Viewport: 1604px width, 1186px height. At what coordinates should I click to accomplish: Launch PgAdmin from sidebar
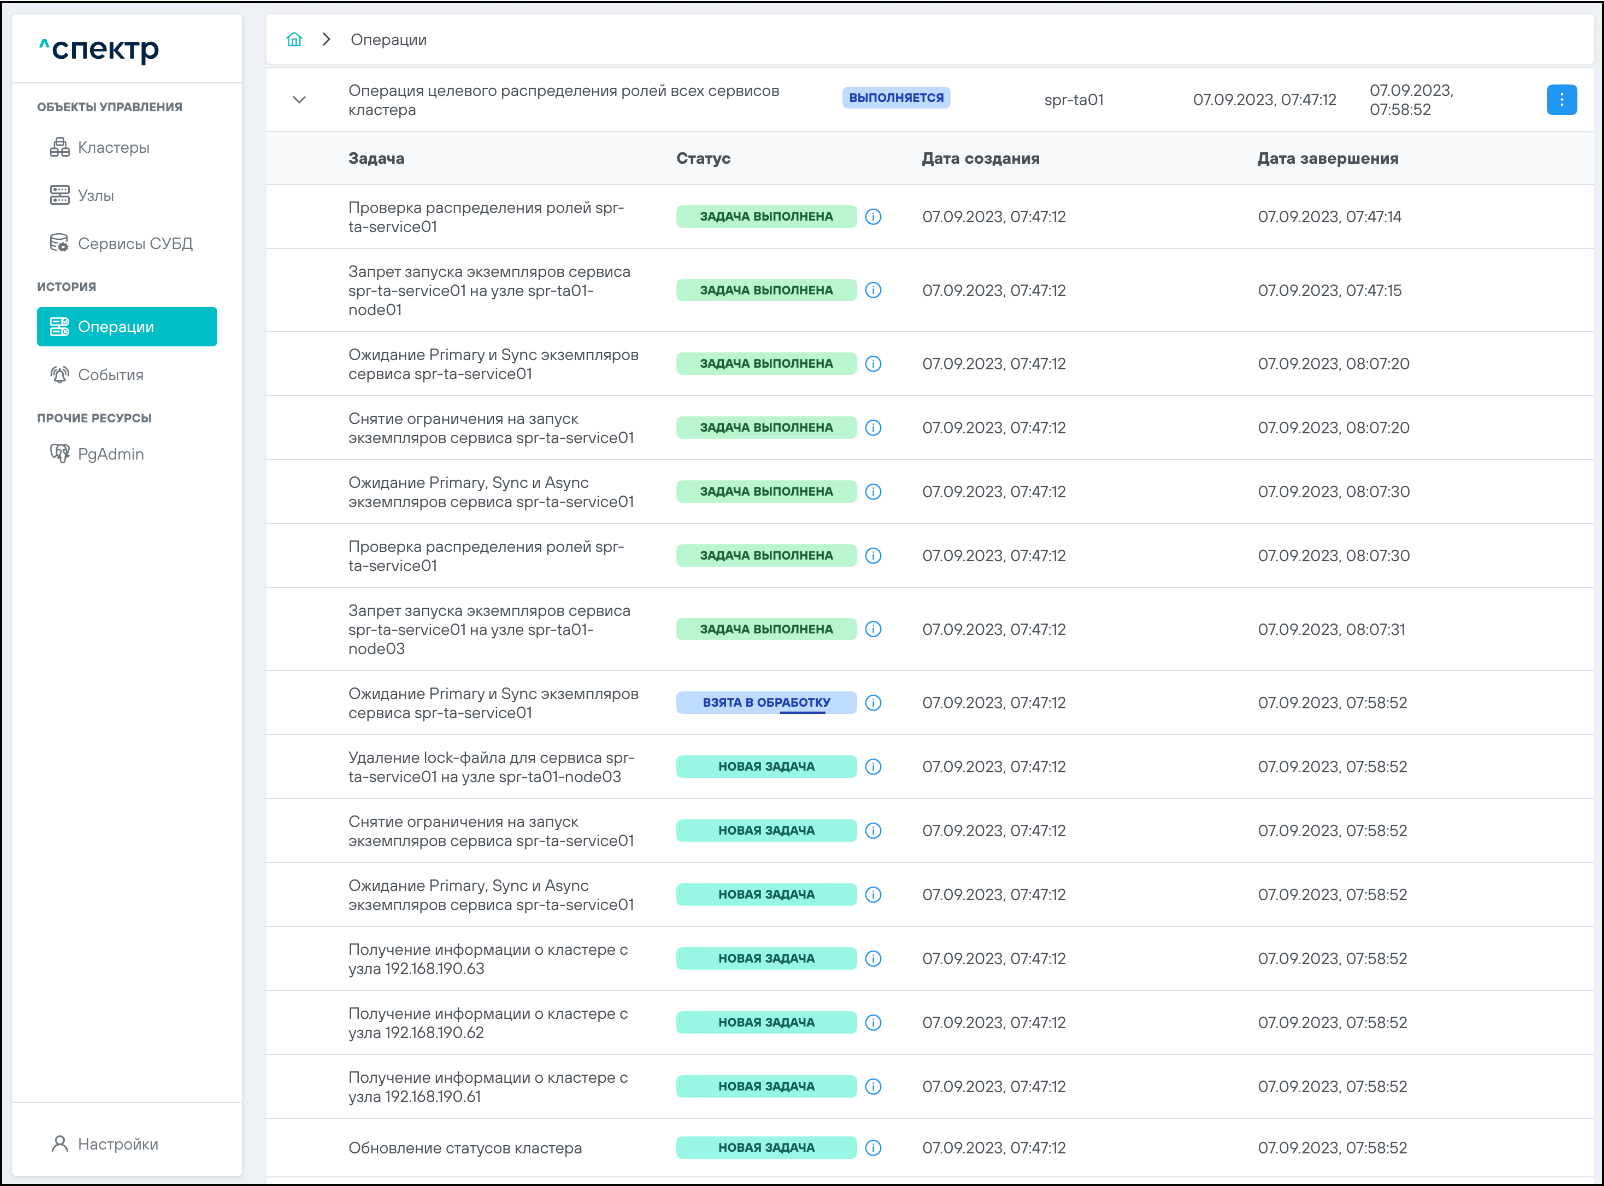(x=110, y=454)
